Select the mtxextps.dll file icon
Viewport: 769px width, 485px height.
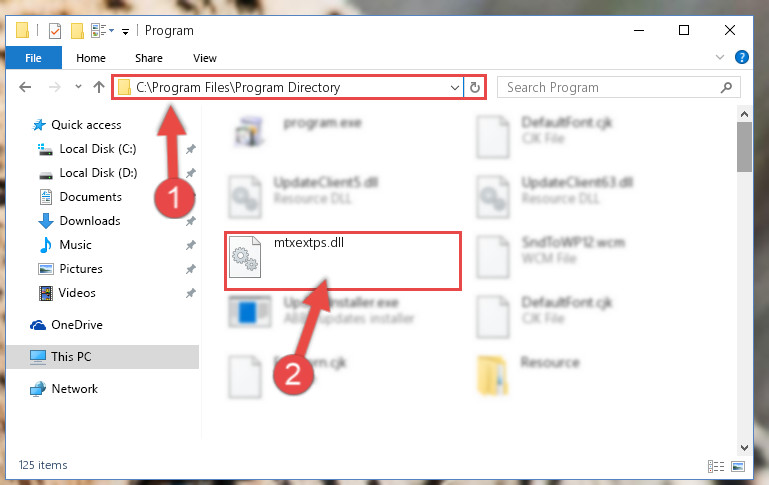point(245,257)
